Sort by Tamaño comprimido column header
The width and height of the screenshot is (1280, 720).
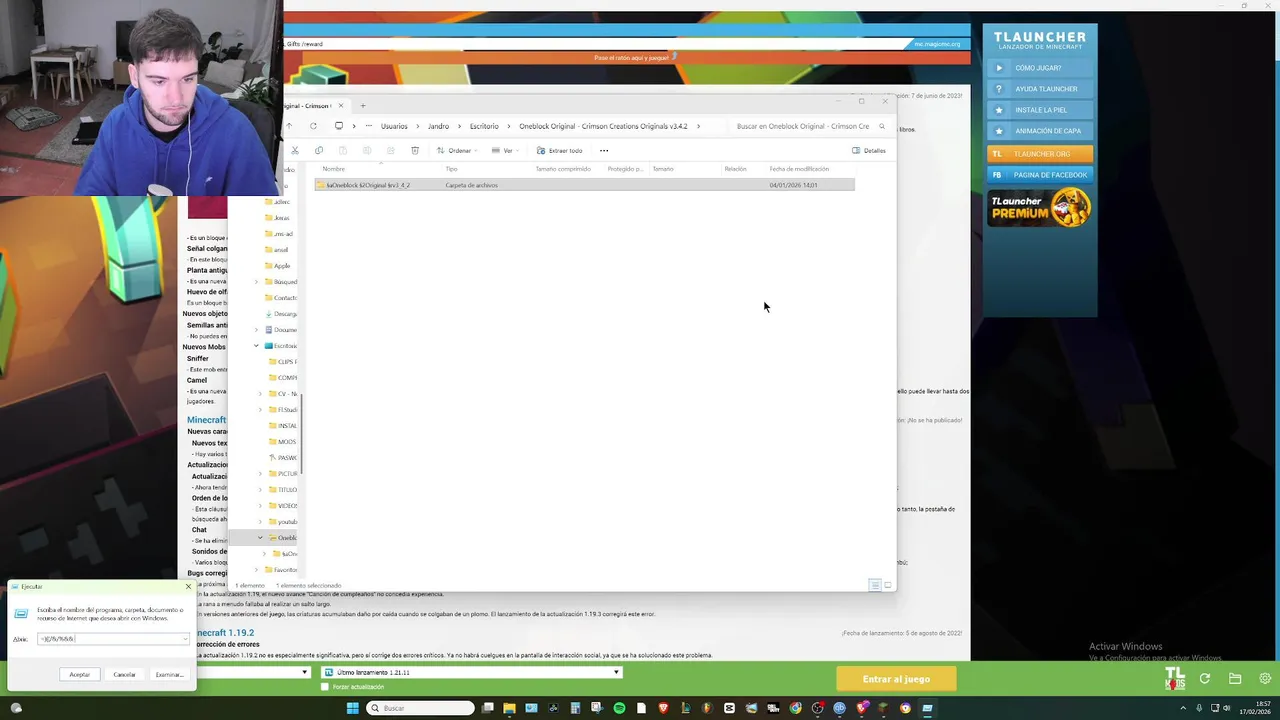[563, 169]
